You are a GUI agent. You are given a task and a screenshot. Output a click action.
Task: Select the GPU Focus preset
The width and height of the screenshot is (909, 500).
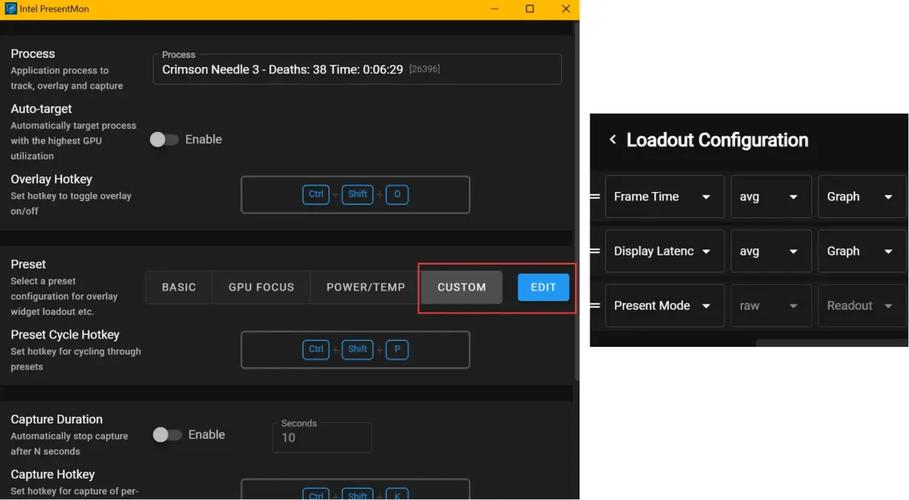(261, 287)
